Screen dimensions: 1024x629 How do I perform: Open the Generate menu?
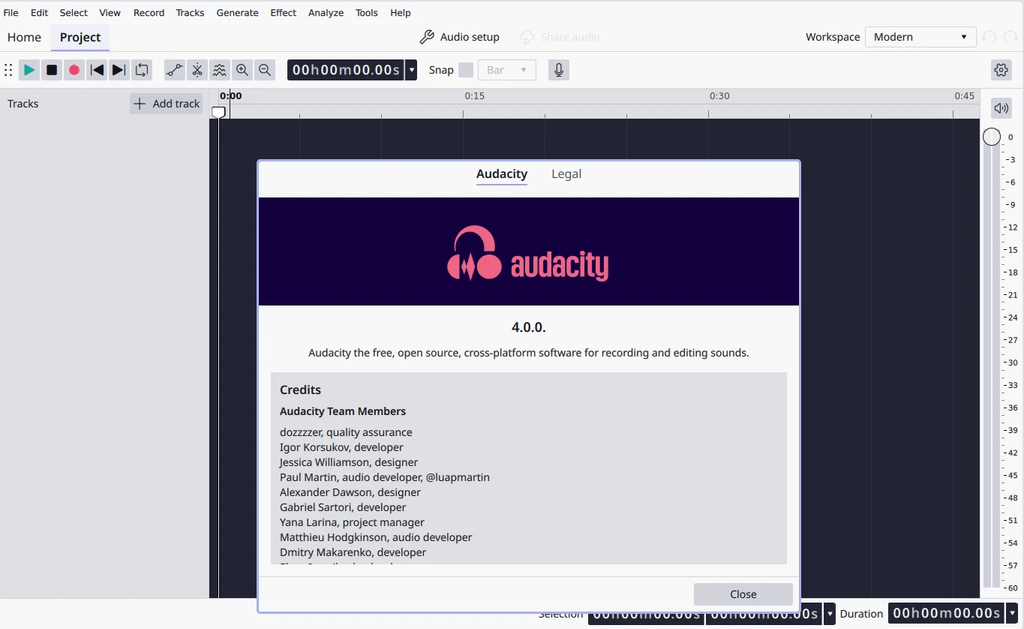pyautogui.click(x=237, y=12)
